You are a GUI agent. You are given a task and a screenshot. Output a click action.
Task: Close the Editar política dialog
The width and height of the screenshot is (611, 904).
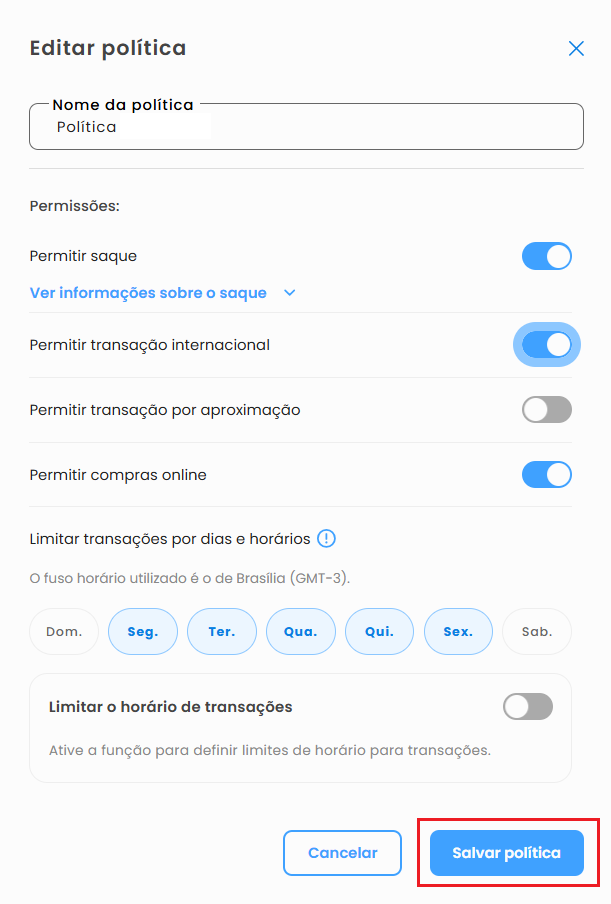click(x=576, y=48)
